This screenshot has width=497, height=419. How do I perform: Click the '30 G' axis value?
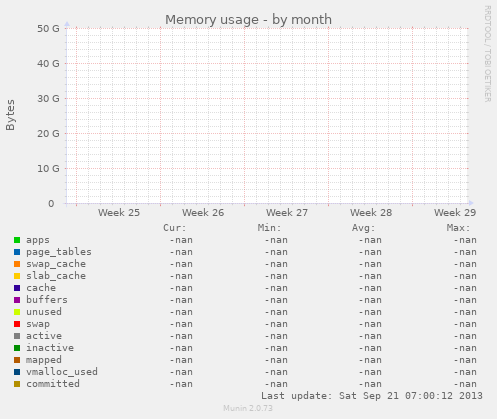[48, 99]
